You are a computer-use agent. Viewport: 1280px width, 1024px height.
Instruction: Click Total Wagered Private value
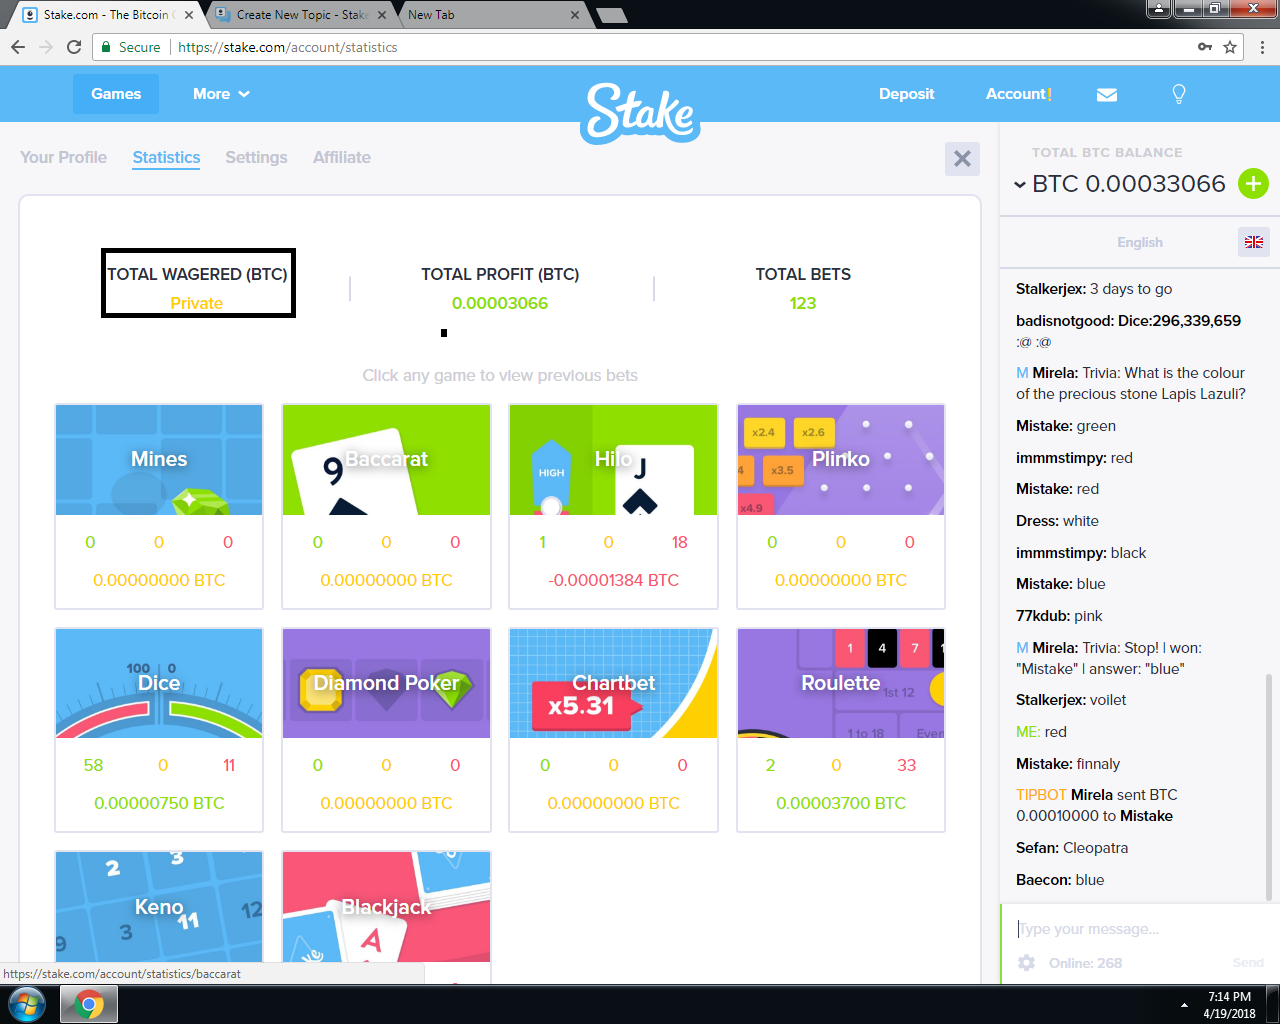coord(197,303)
